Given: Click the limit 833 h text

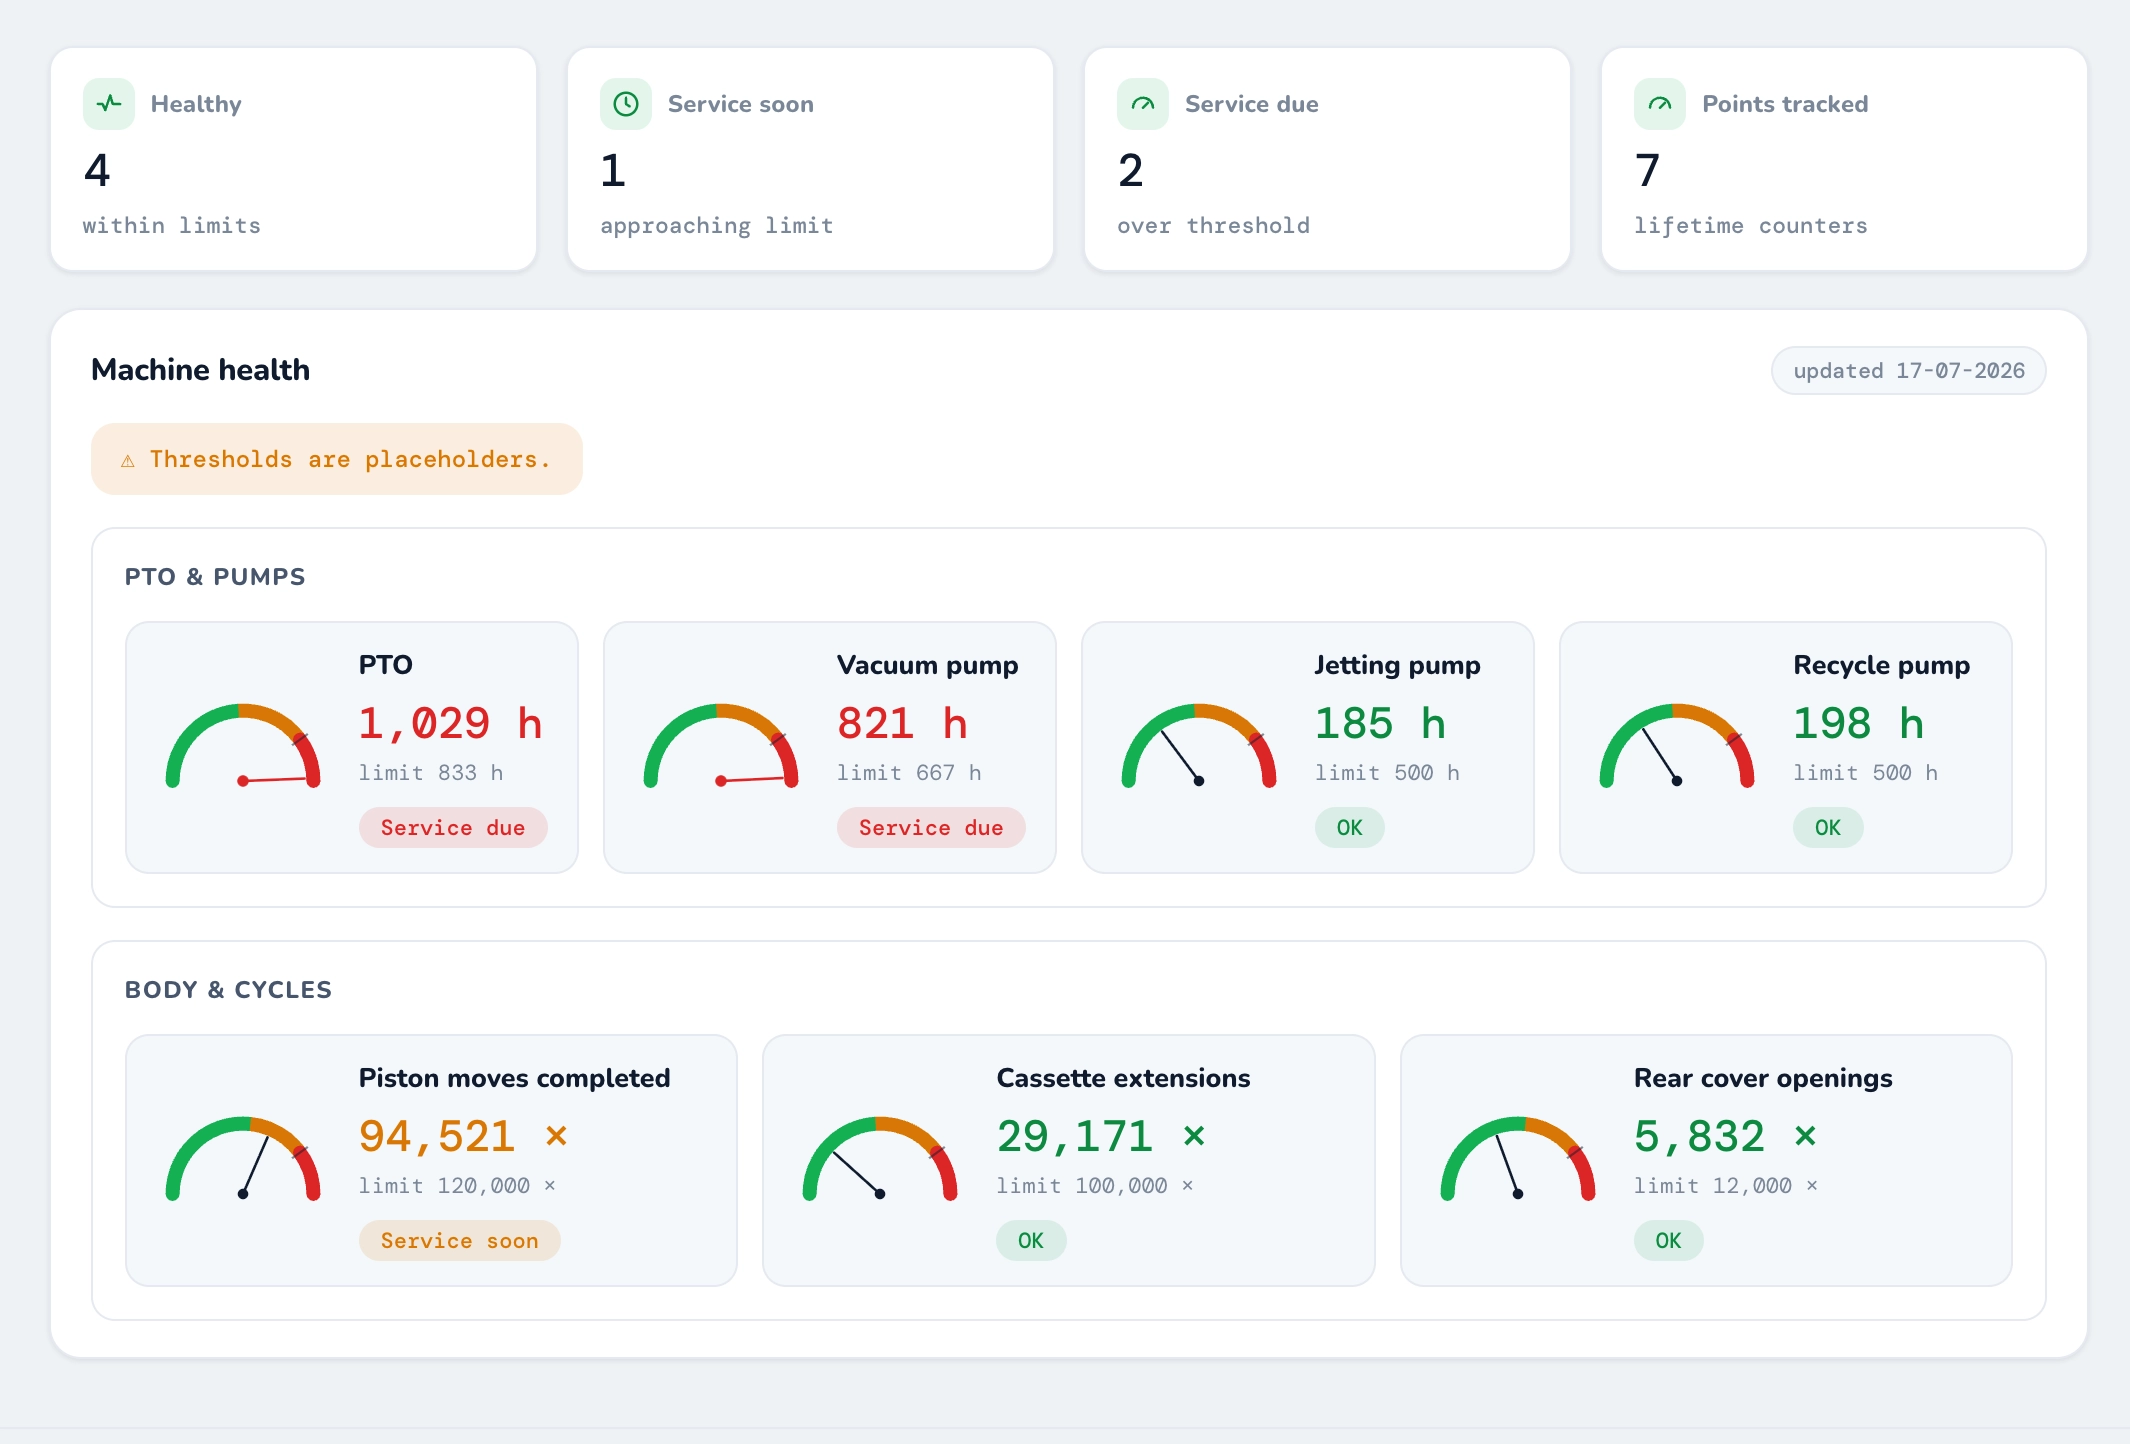Looking at the screenshot, I should click(431, 773).
